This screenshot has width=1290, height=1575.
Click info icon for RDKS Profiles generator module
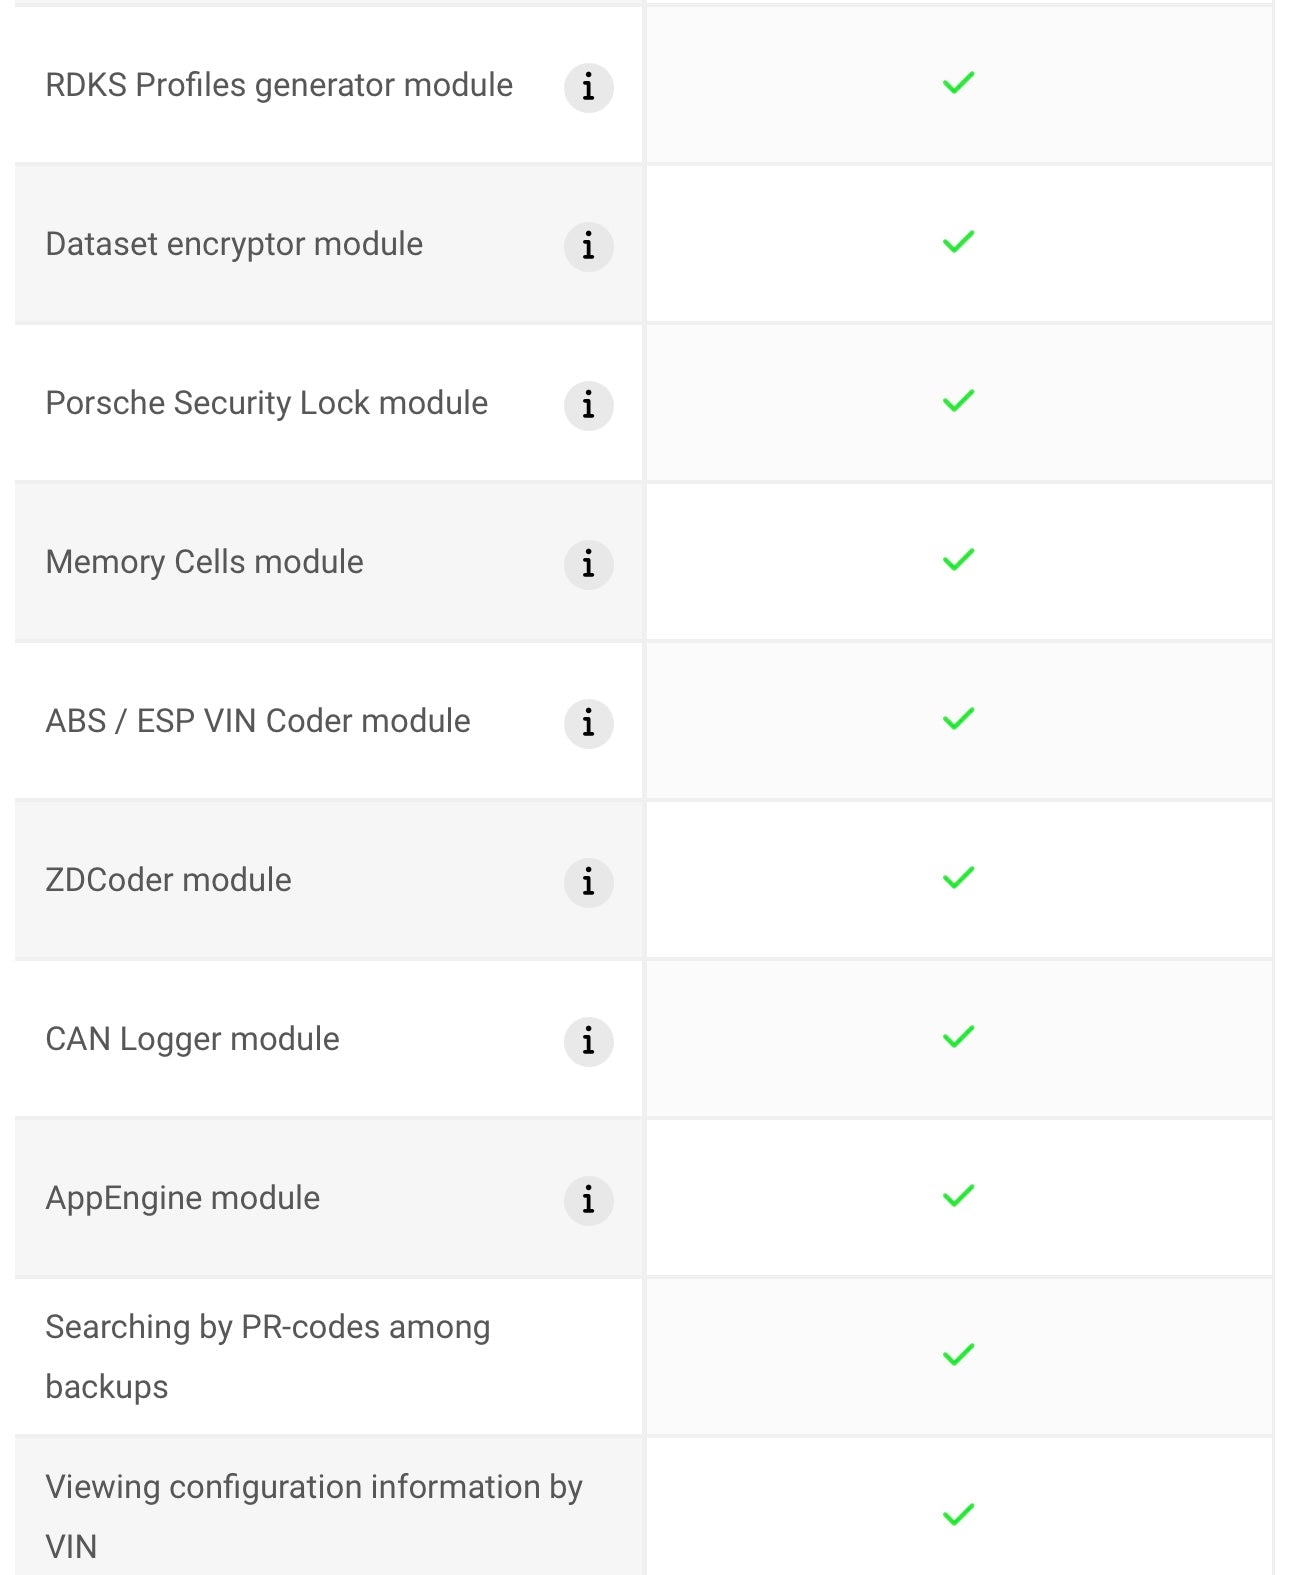(x=588, y=88)
